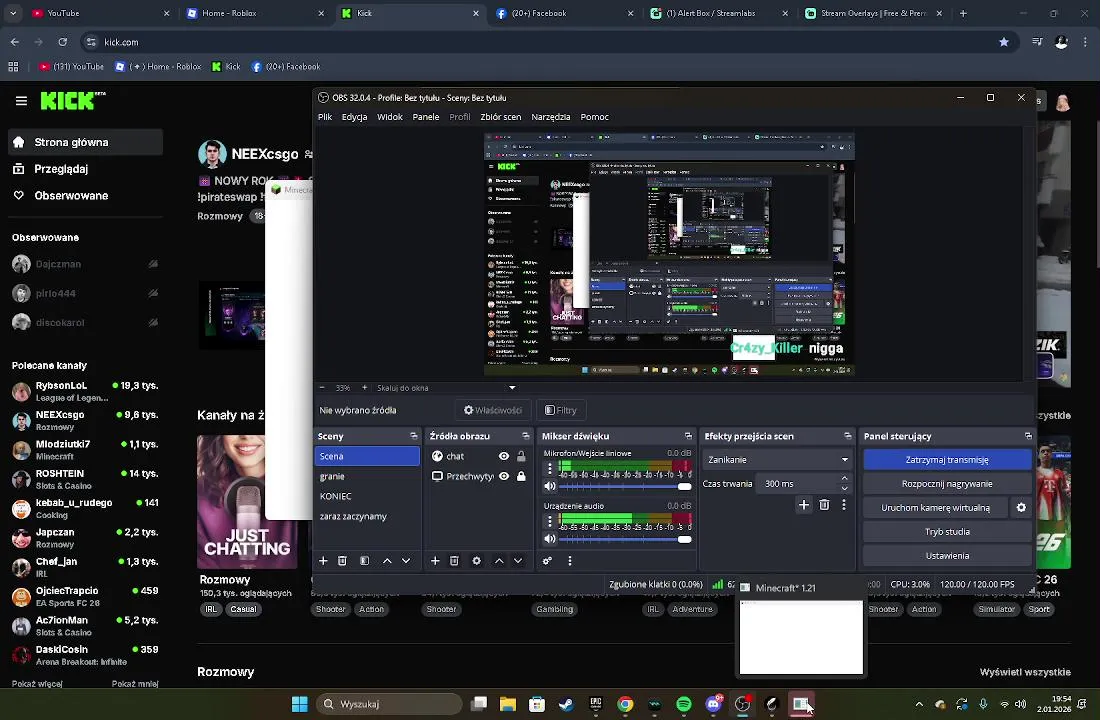Screen dimensions: 1100x720
Task: Move scene up with Sceny up arrow
Action: pyautogui.click(x=387, y=561)
